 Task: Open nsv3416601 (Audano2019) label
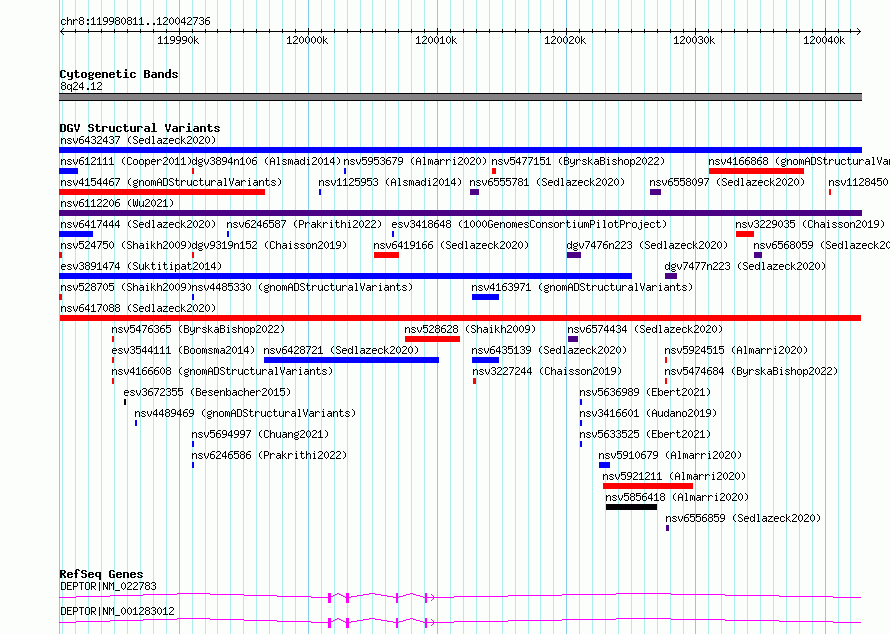click(648, 413)
